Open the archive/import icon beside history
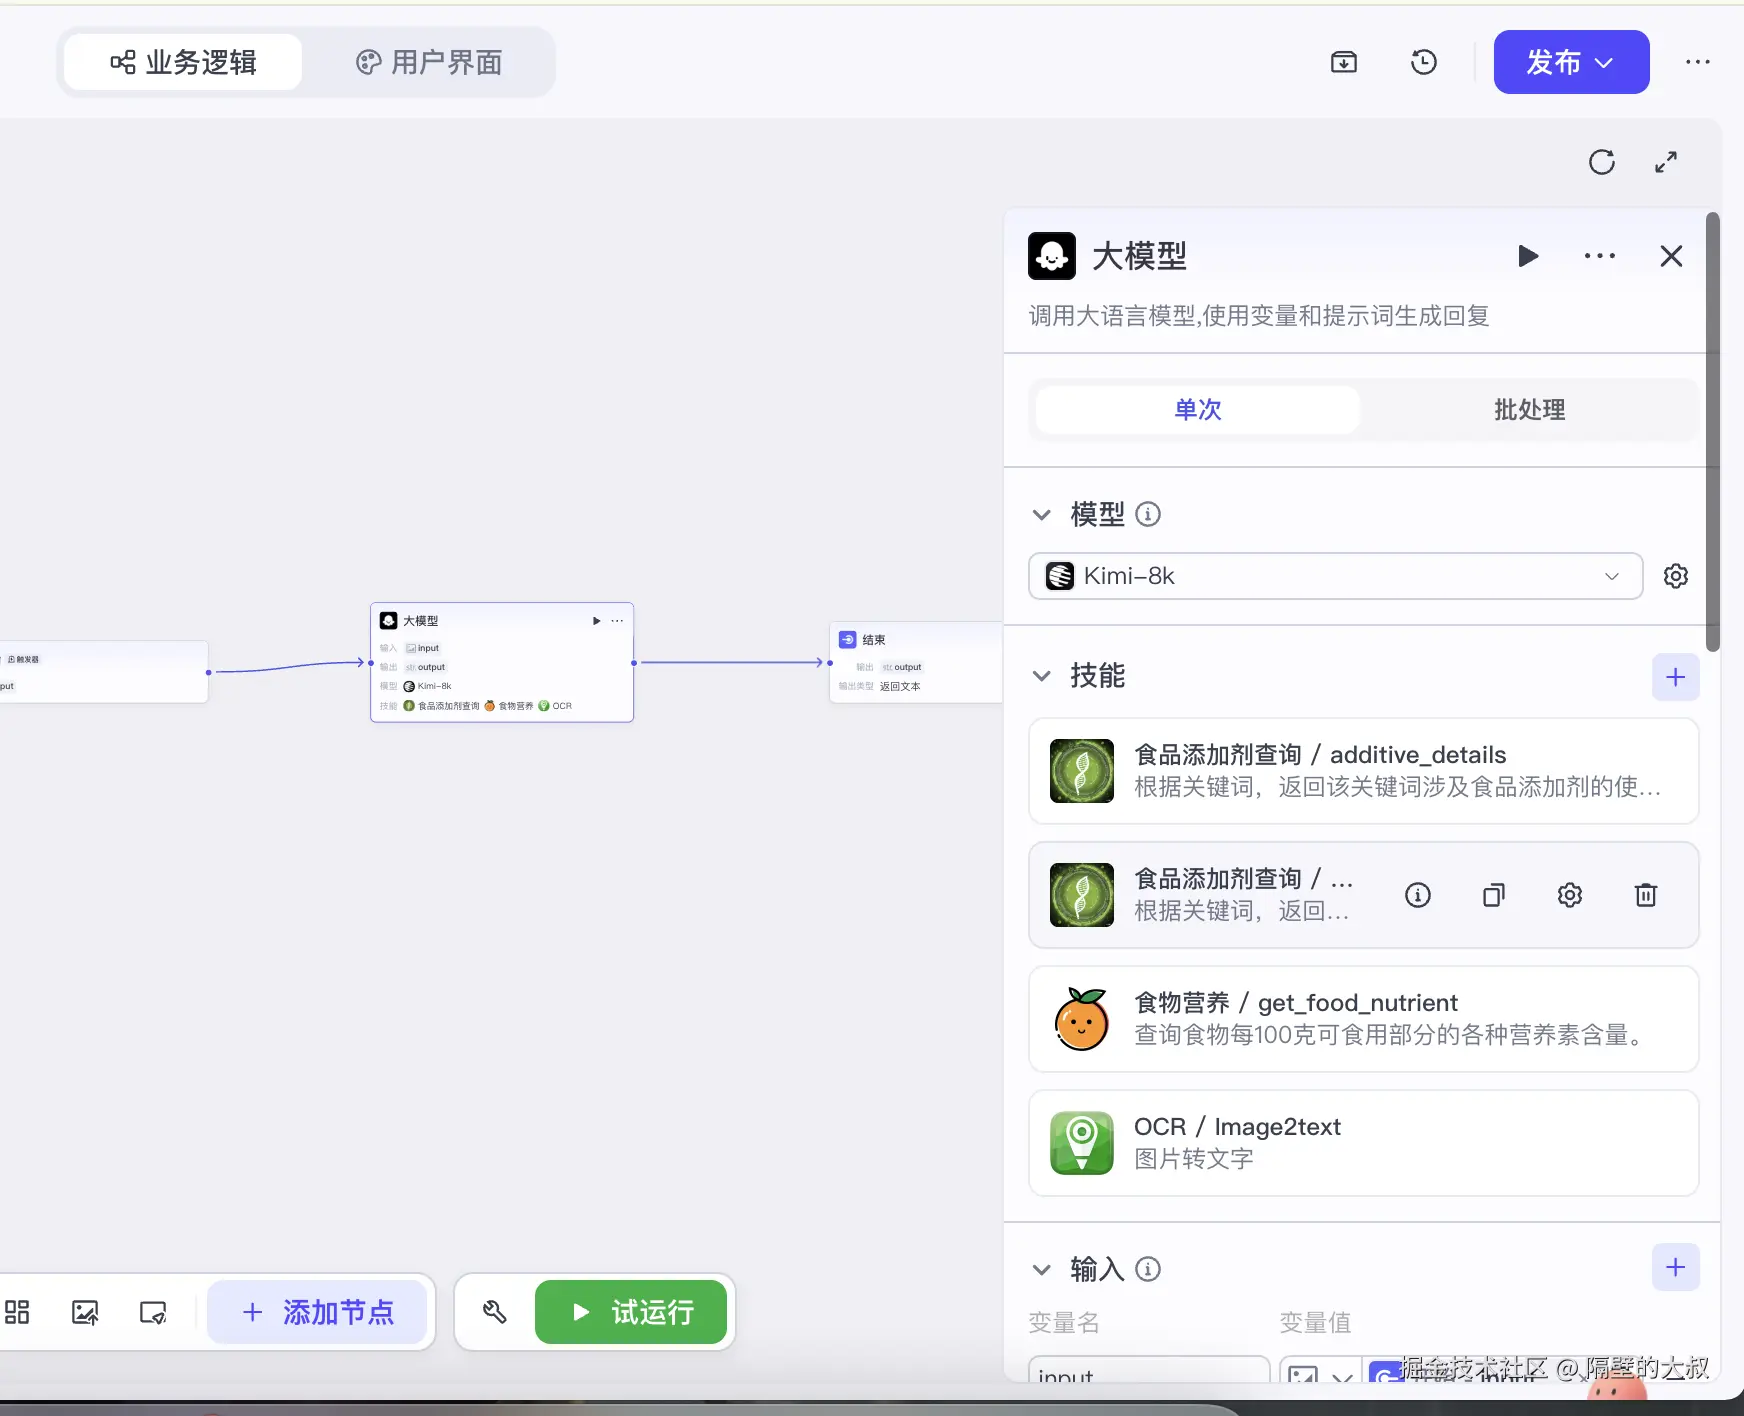Image resolution: width=1744 pixels, height=1416 pixels. 1344,62
